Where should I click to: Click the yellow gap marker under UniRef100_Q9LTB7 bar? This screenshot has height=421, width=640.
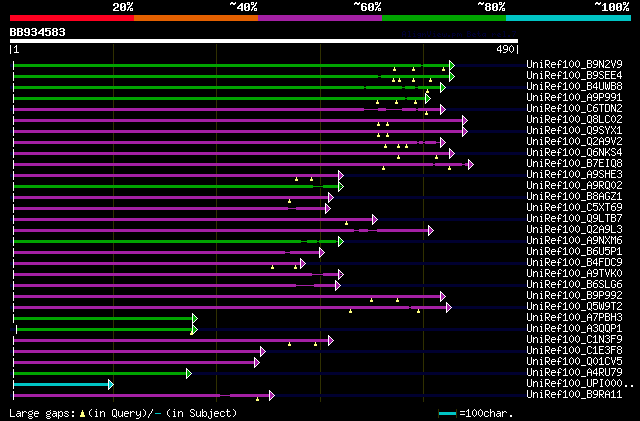point(347,223)
